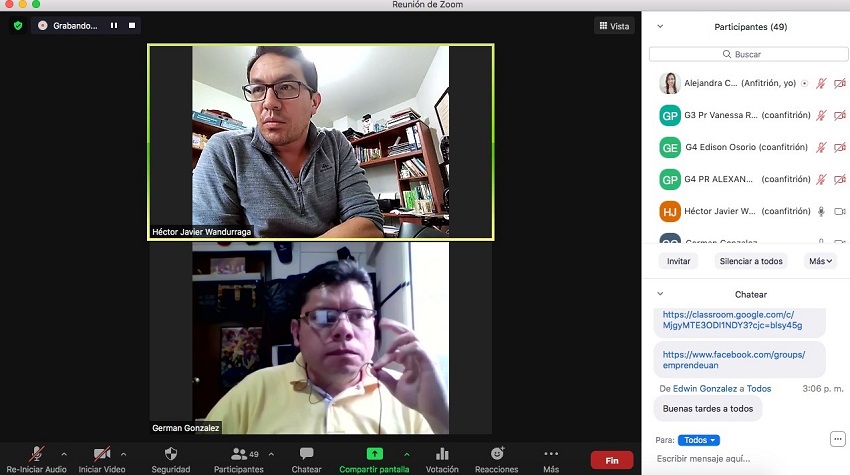Open the Más dropdown in participants panel
This screenshot has width=850, height=475.
point(820,261)
